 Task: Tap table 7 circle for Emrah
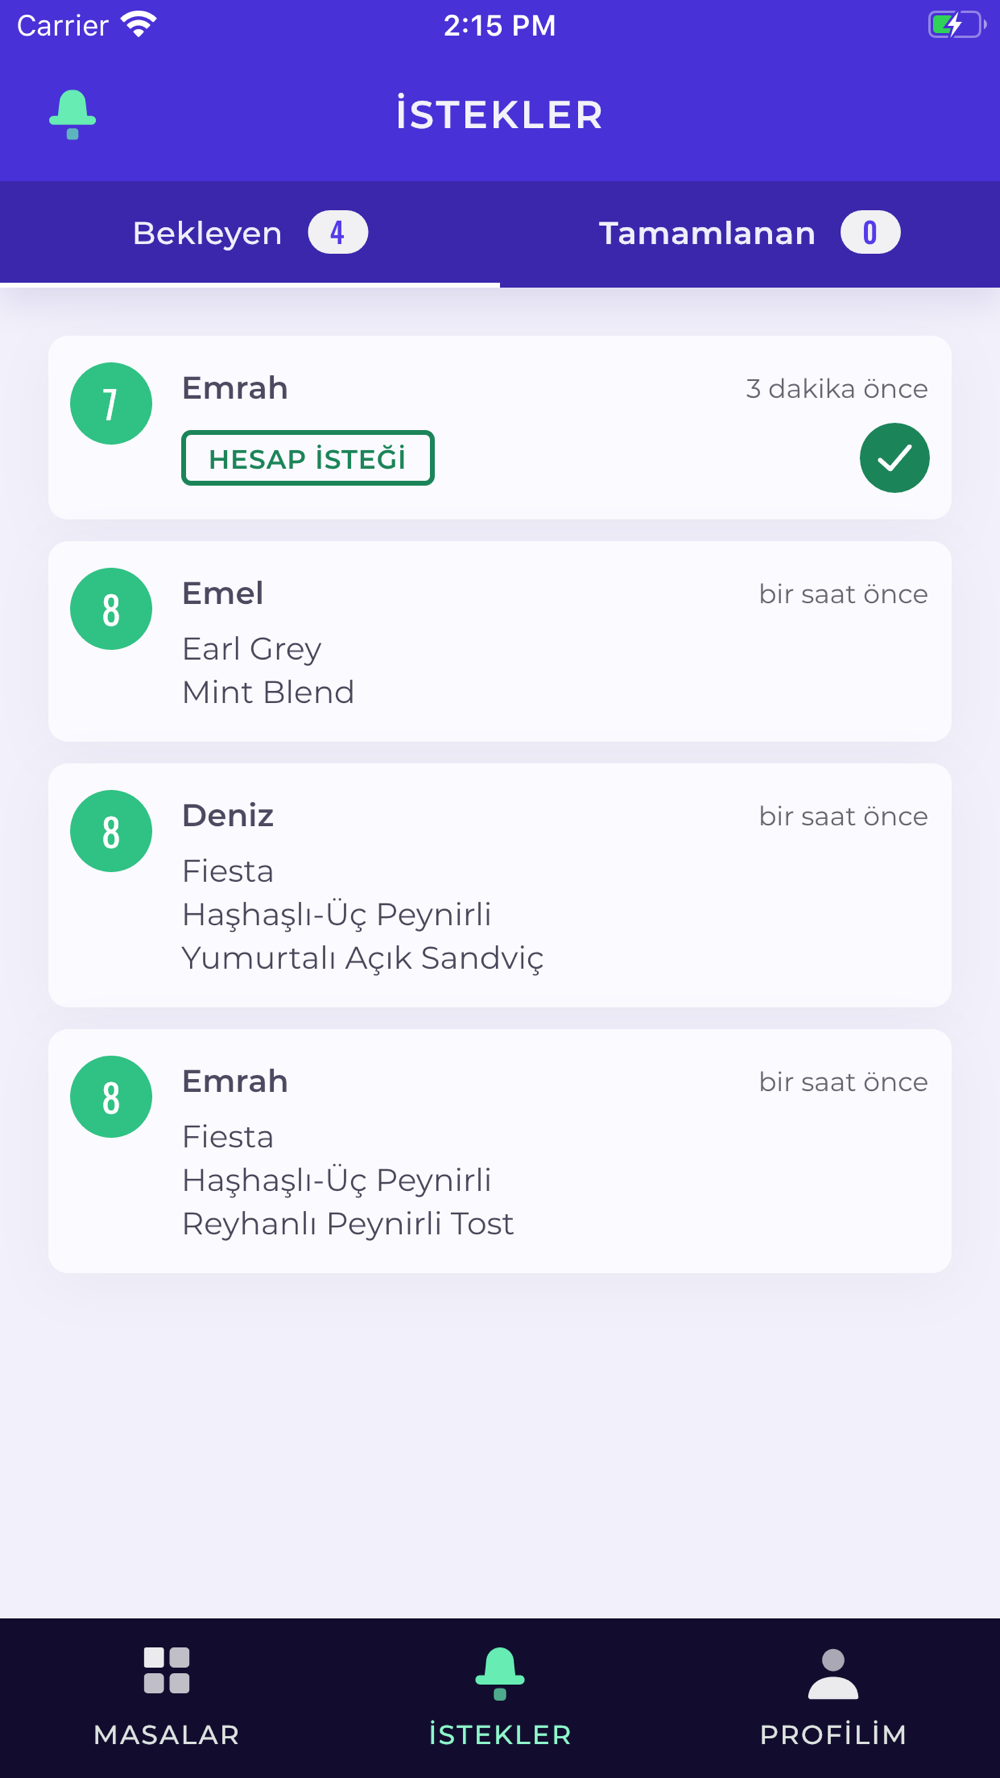[111, 404]
